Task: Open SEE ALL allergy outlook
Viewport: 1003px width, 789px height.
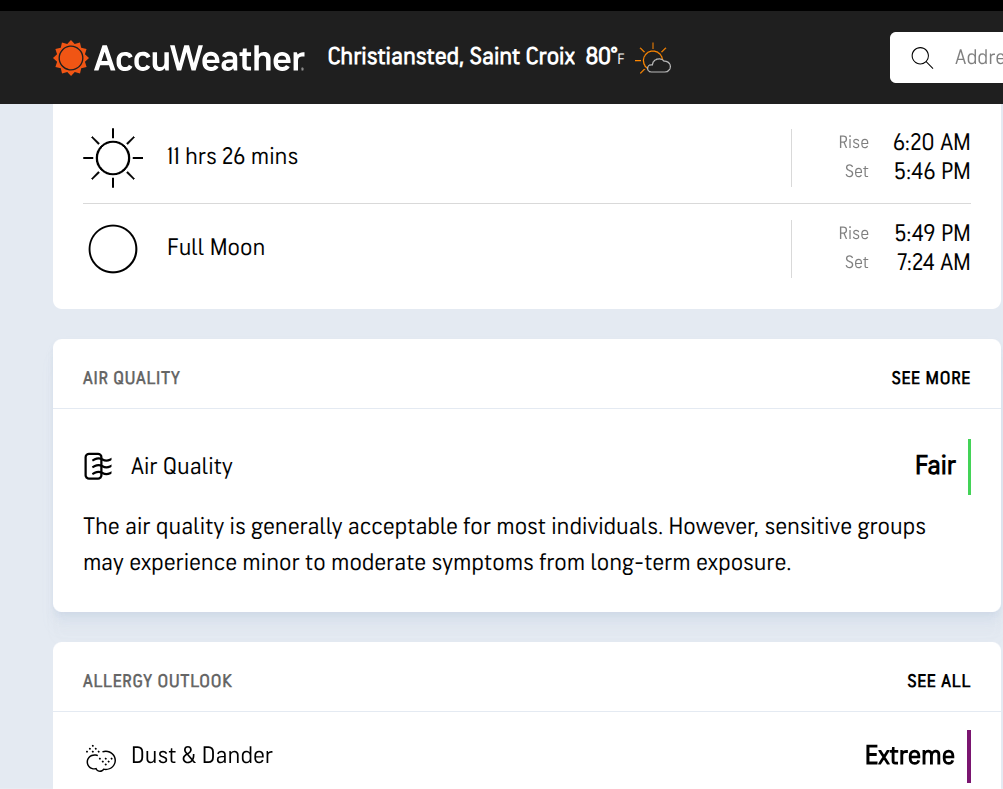Action: click(938, 681)
